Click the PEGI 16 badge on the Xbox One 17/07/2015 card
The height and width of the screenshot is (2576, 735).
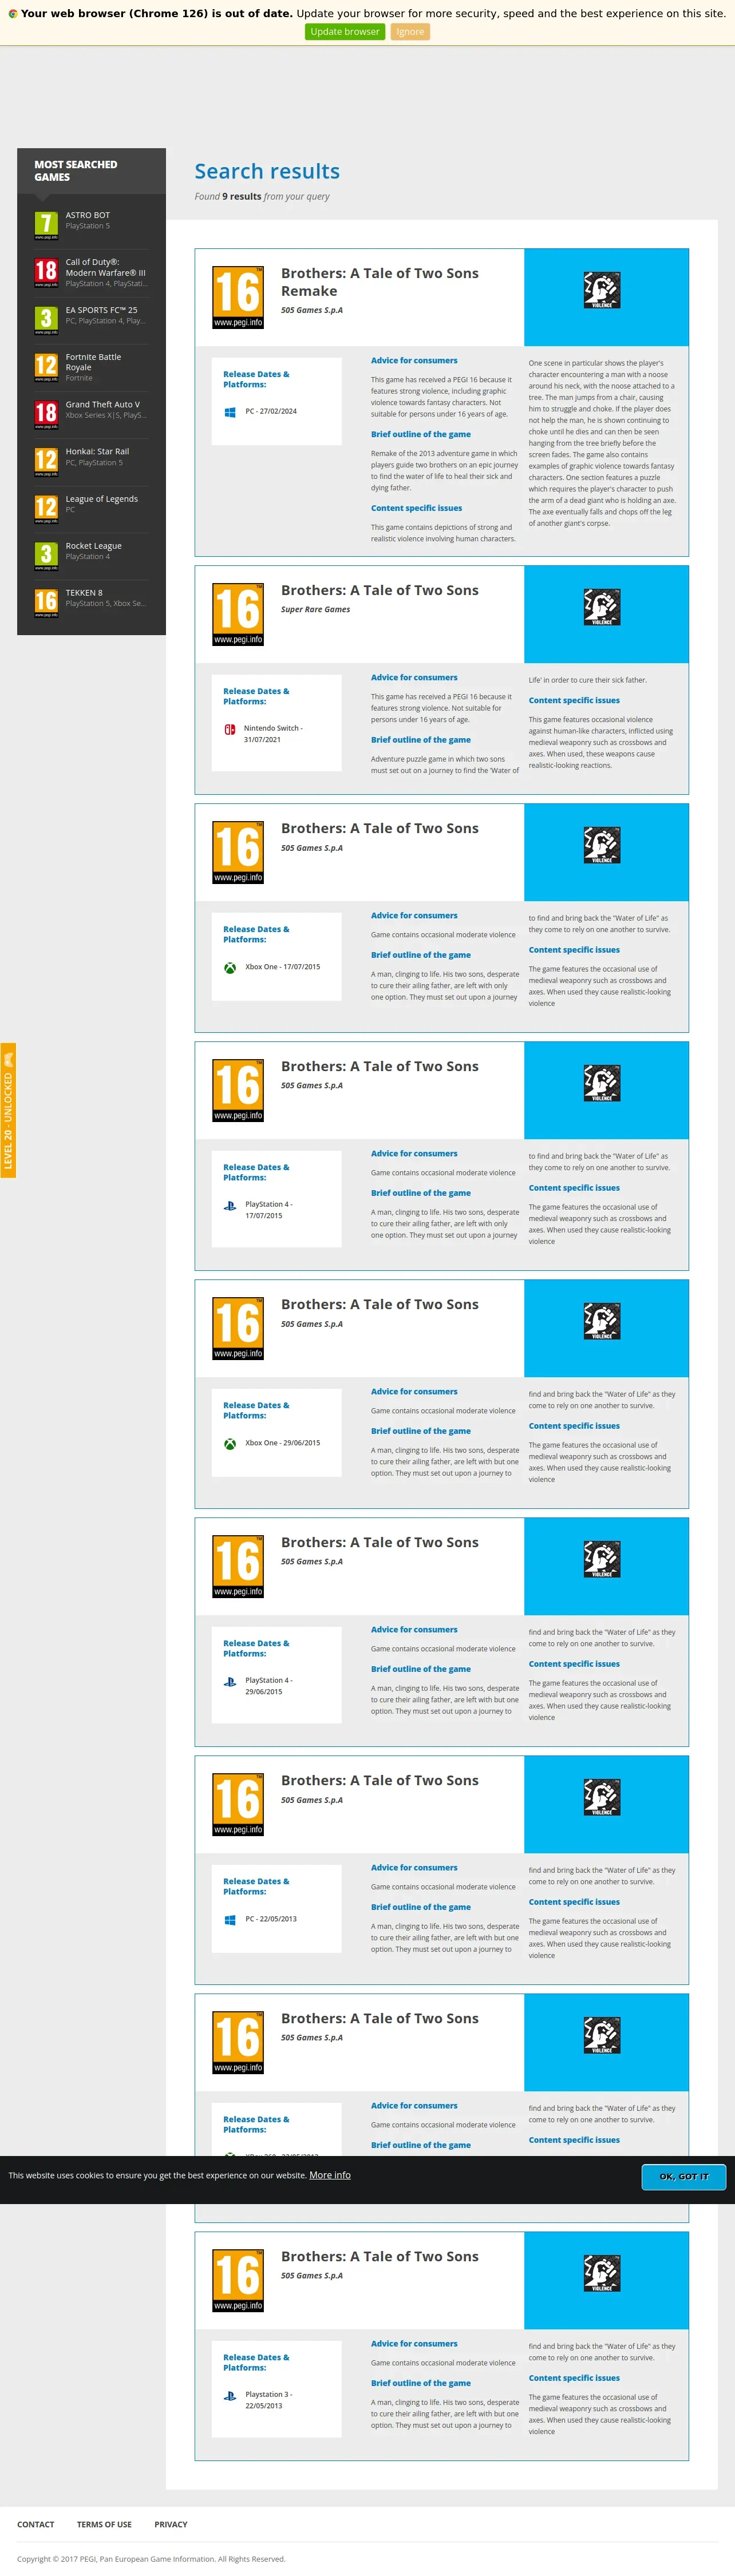tap(238, 853)
